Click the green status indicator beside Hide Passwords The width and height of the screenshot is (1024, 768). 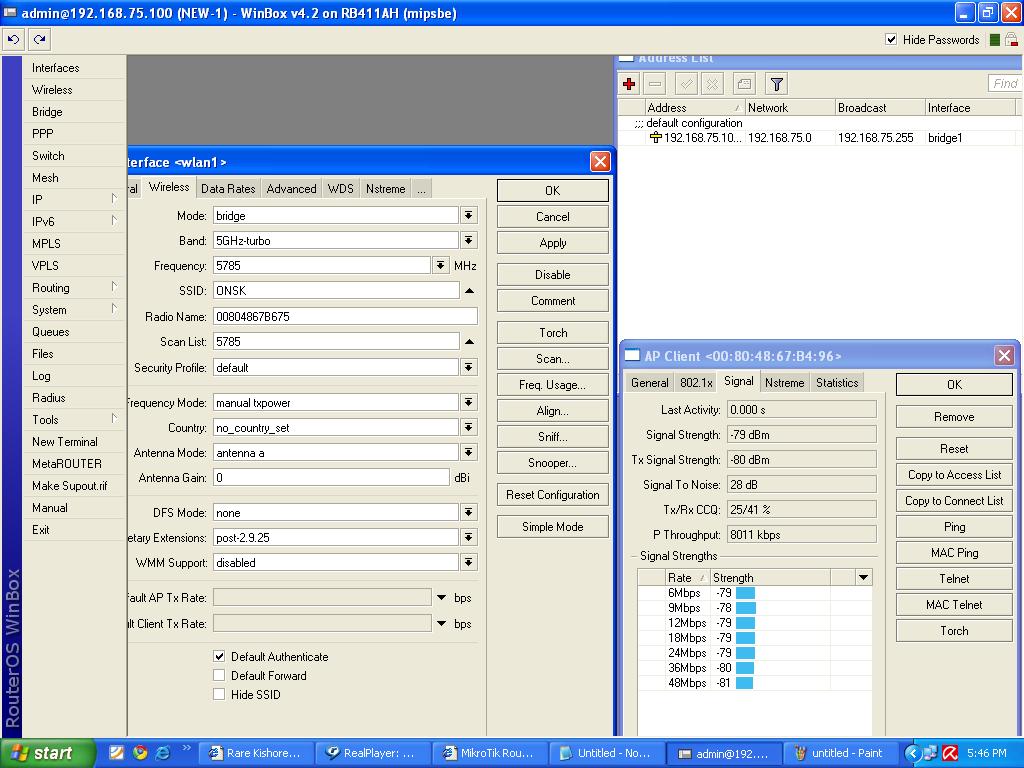[x=995, y=40]
